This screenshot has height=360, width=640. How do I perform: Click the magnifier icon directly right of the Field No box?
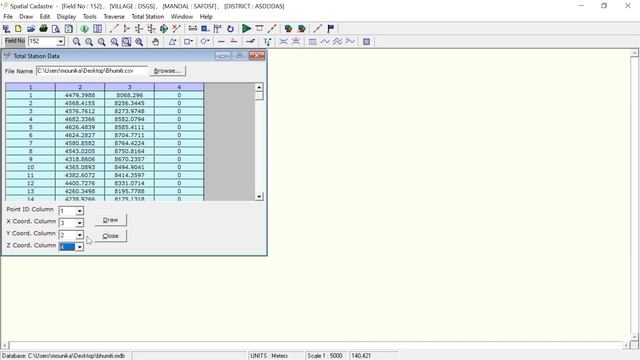(x=76, y=42)
